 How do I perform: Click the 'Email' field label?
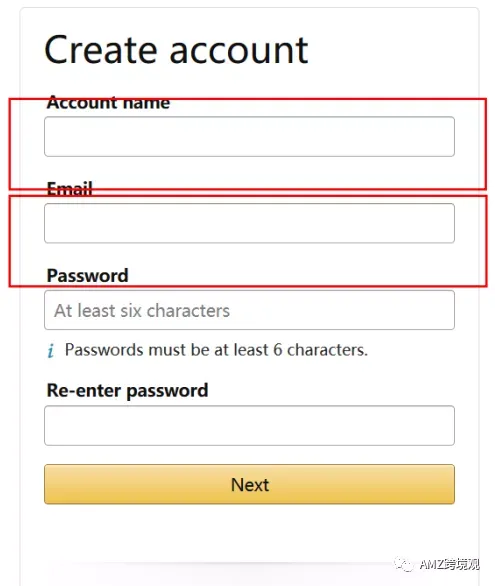pos(69,189)
